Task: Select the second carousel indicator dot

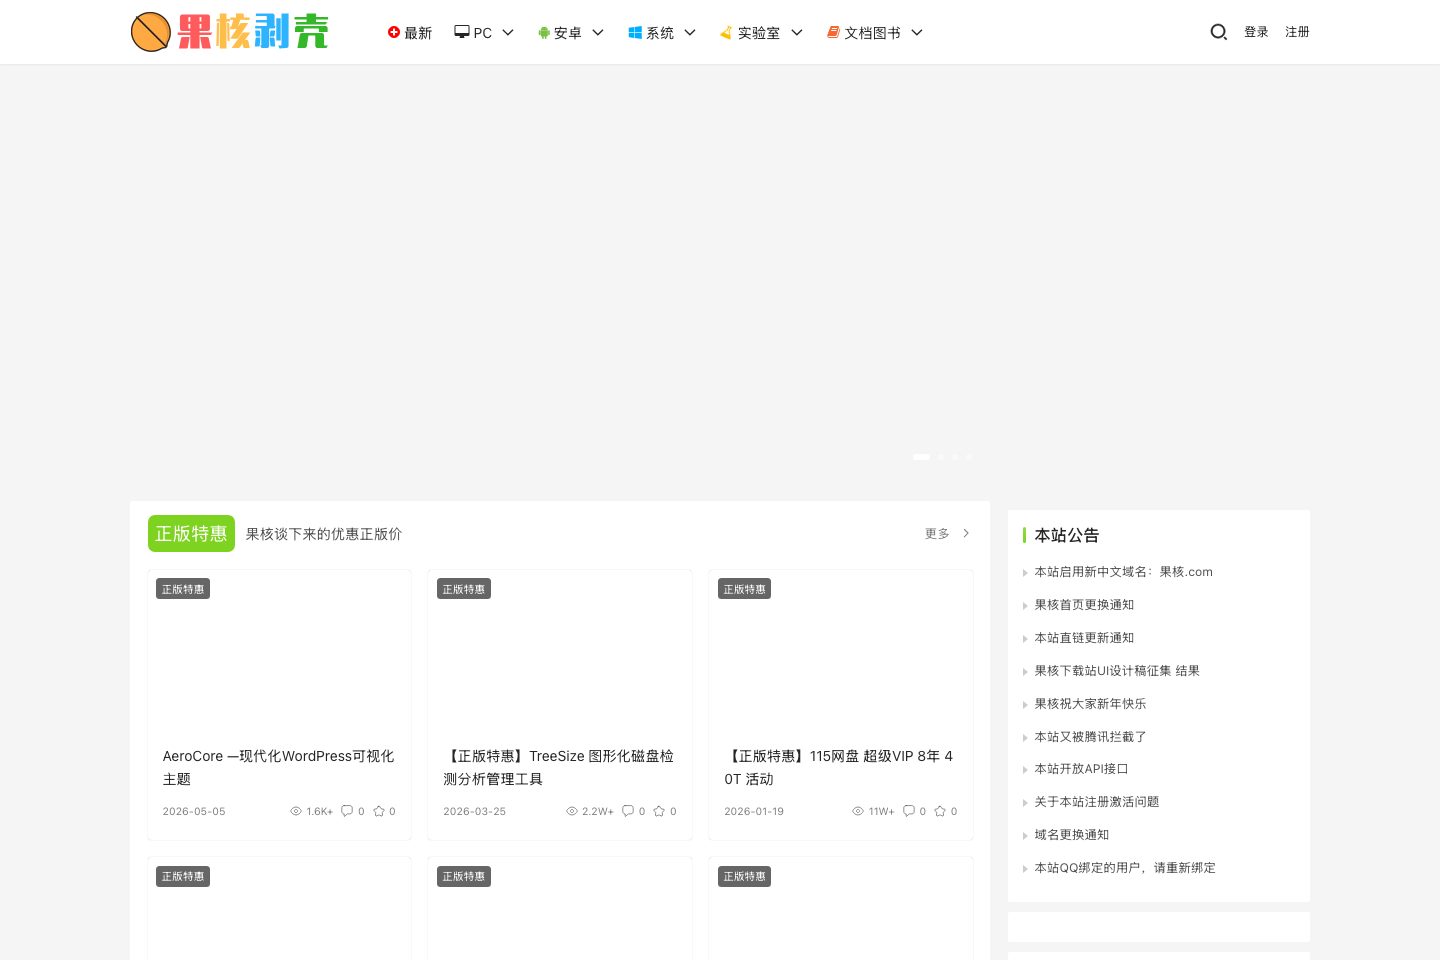Action: click(x=941, y=457)
